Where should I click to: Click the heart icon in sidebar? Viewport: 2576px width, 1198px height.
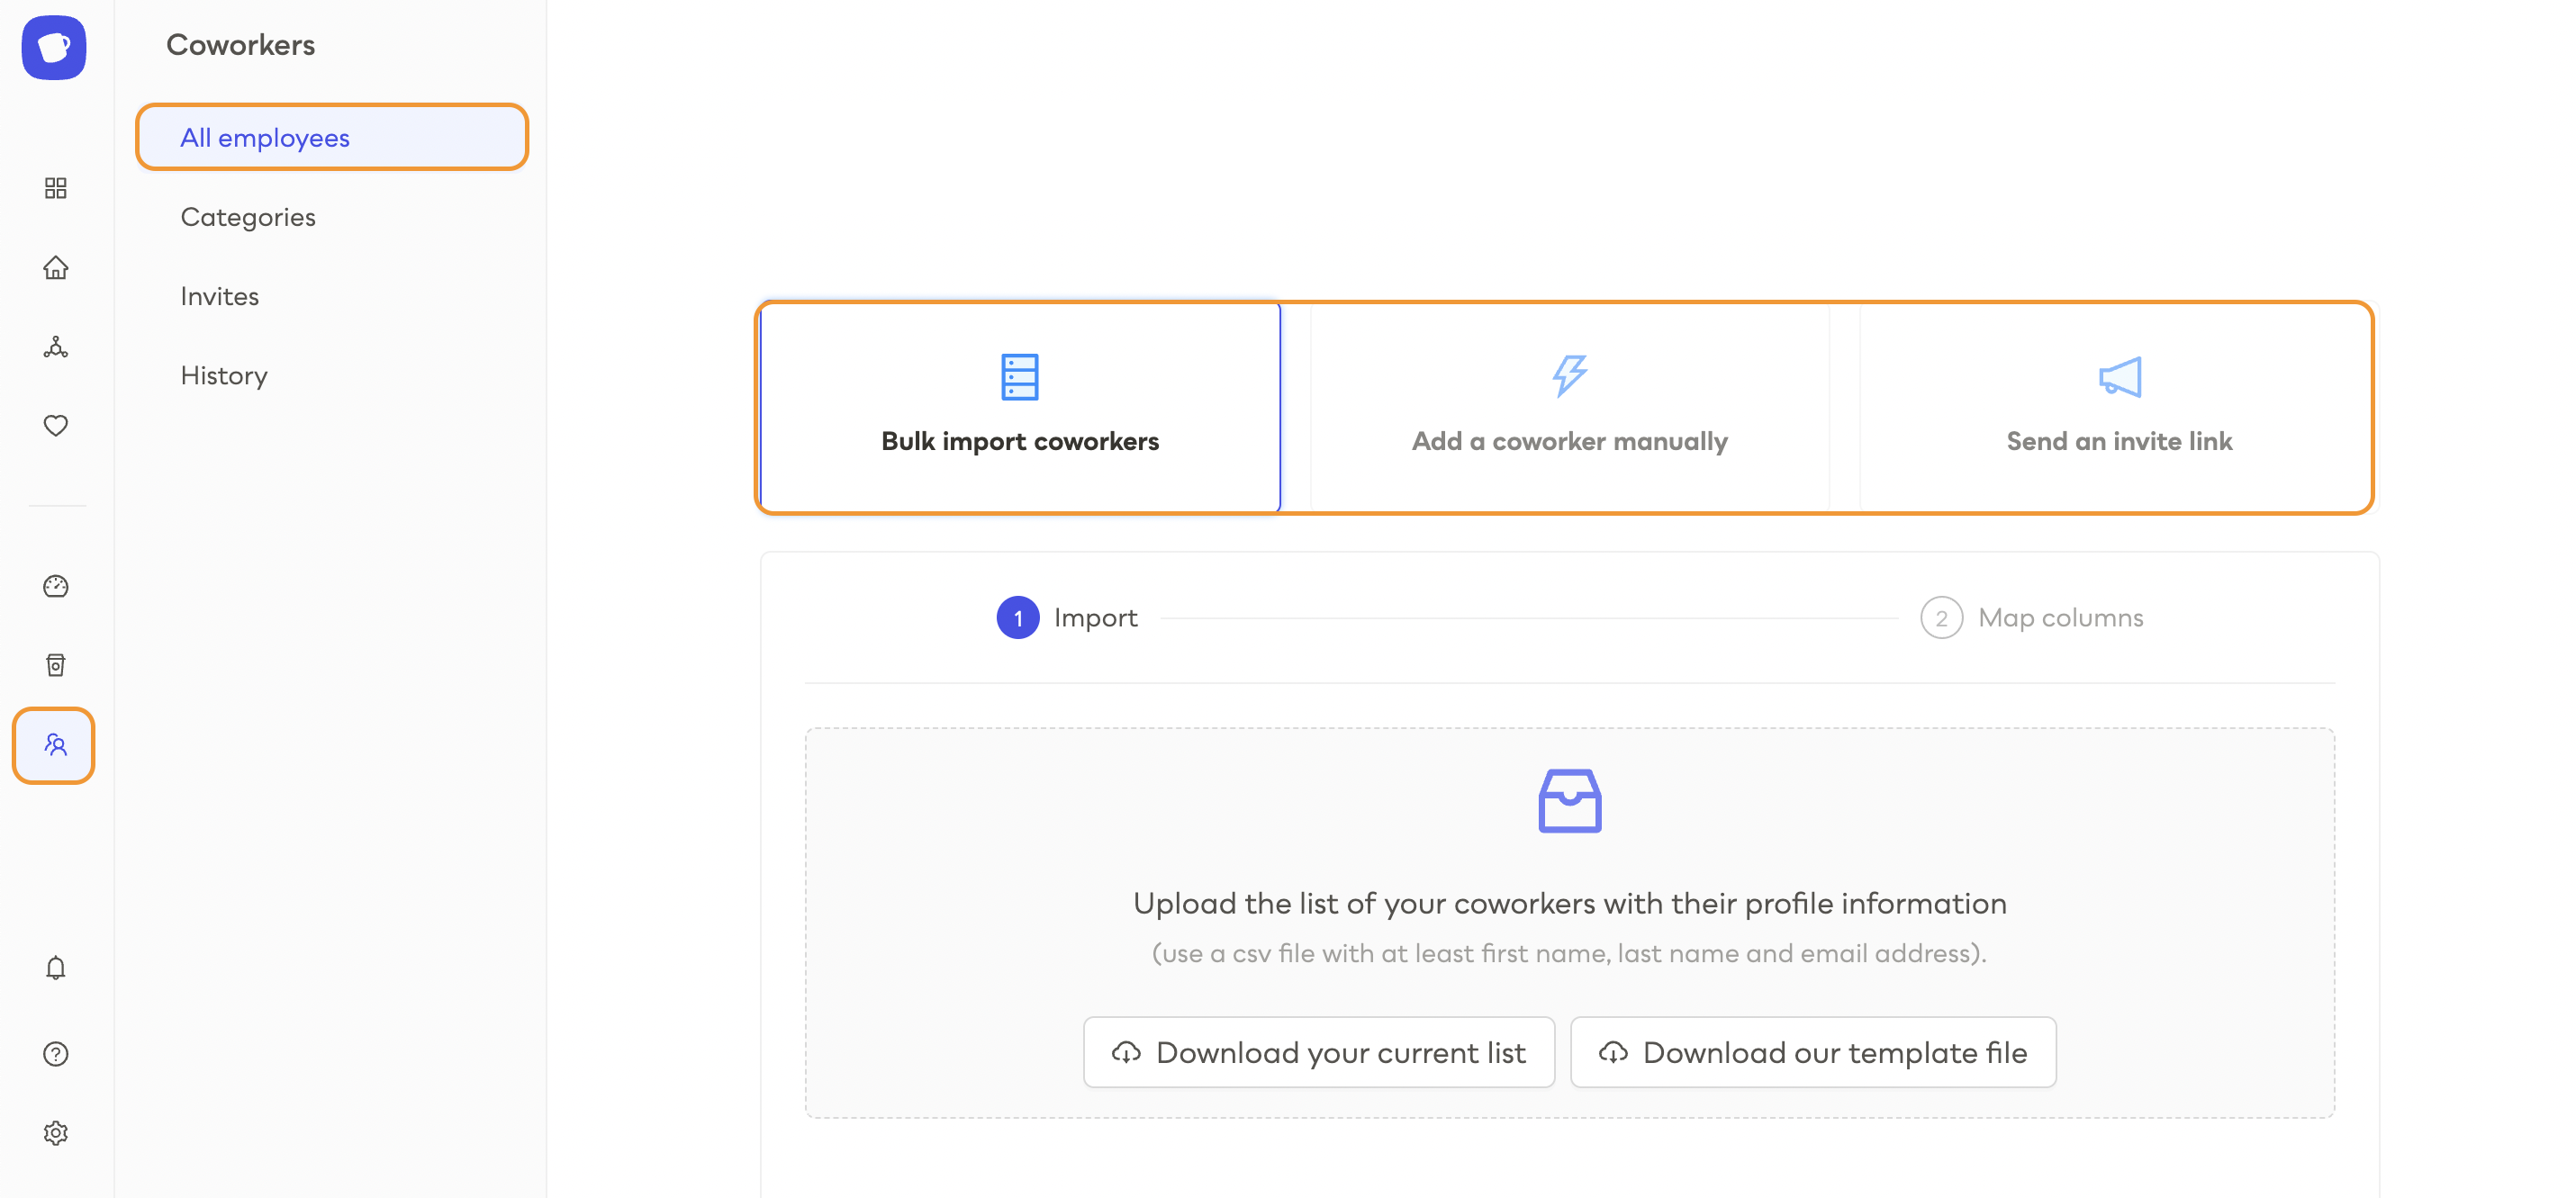(56, 425)
